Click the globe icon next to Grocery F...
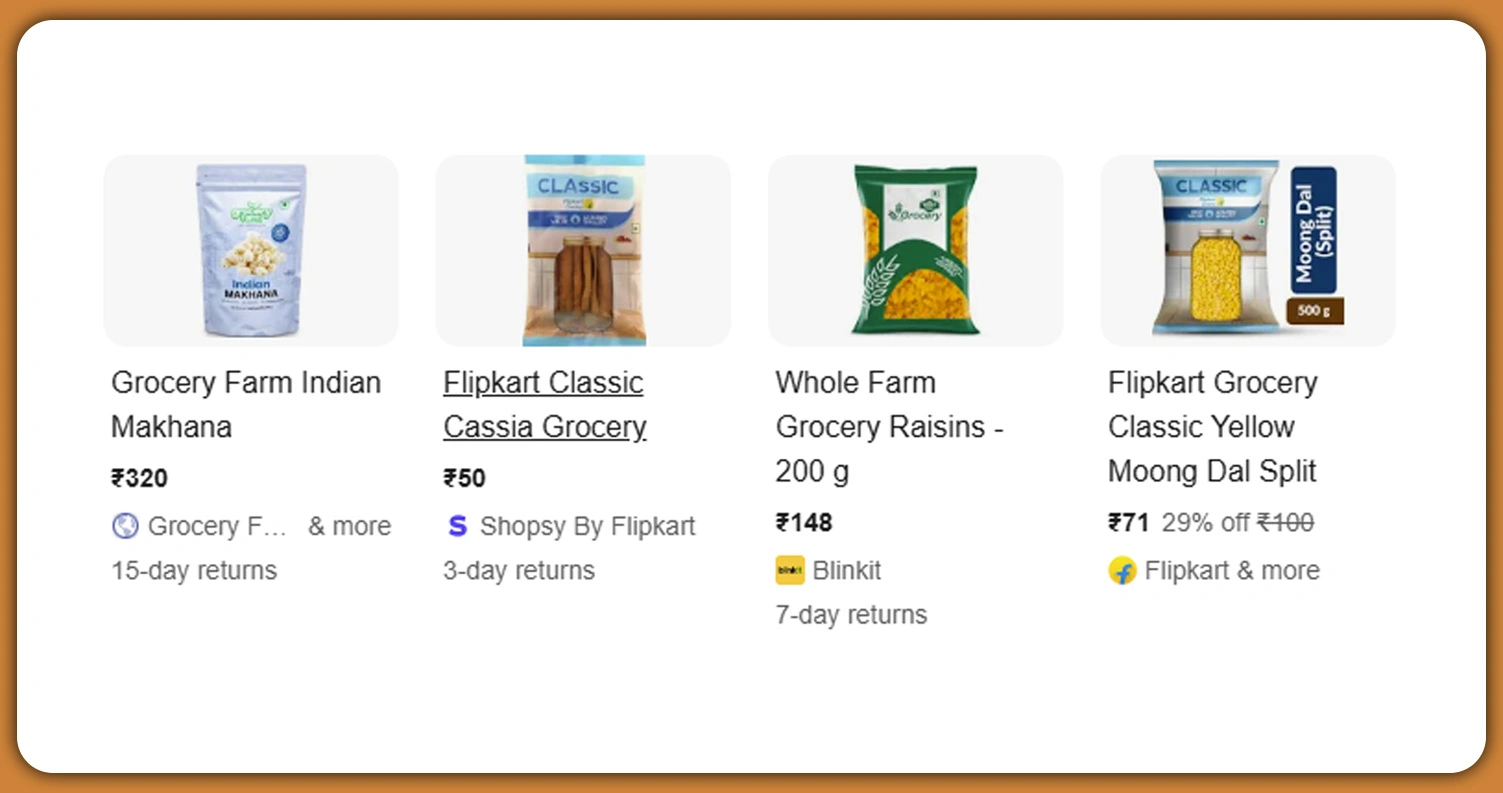This screenshot has width=1503, height=793. [124, 525]
